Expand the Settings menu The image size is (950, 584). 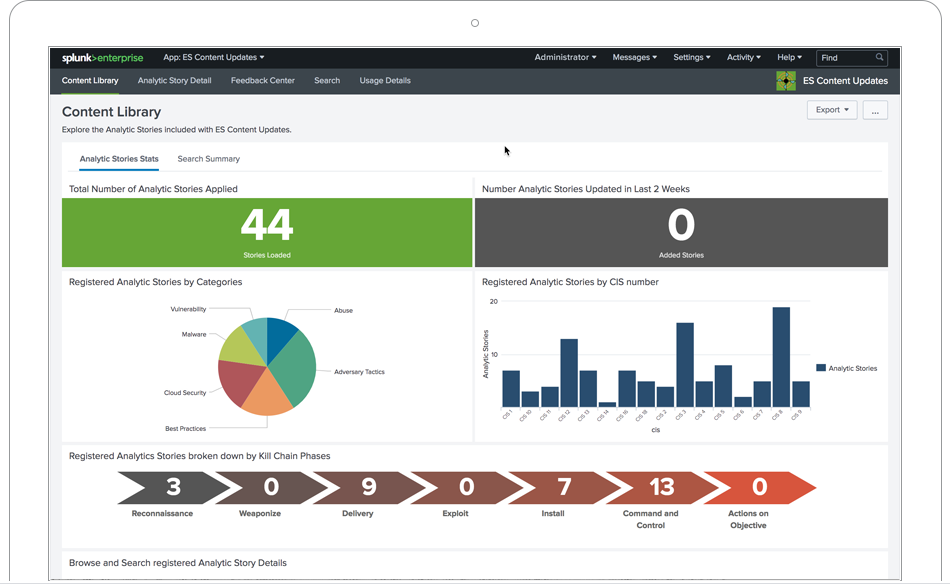[x=692, y=57]
